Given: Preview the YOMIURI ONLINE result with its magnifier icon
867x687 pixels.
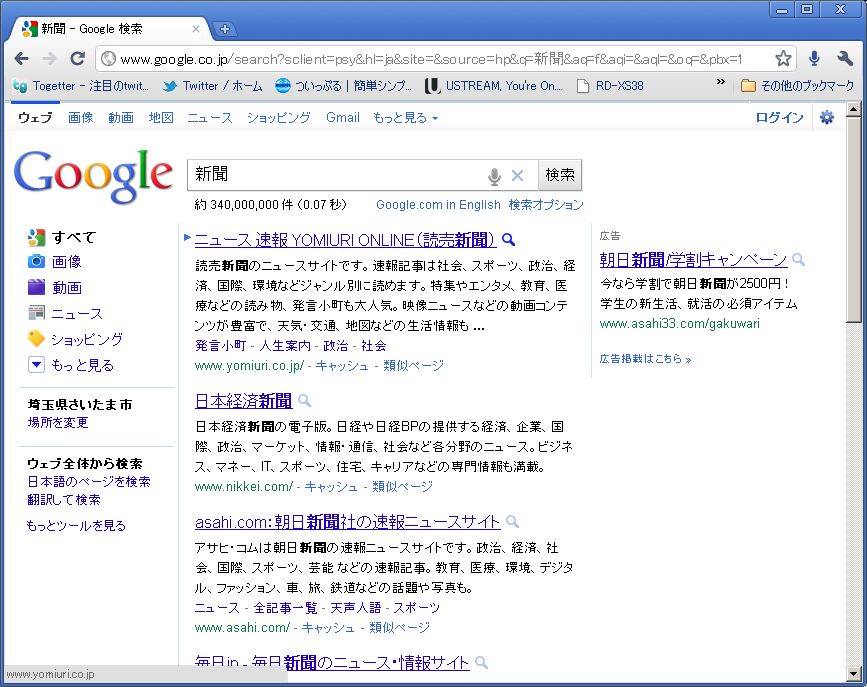Looking at the screenshot, I should coord(508,240).
